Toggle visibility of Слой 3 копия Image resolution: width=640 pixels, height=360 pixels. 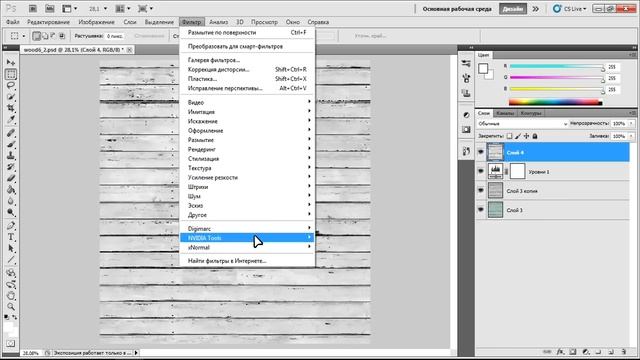(x=481, y=191)
